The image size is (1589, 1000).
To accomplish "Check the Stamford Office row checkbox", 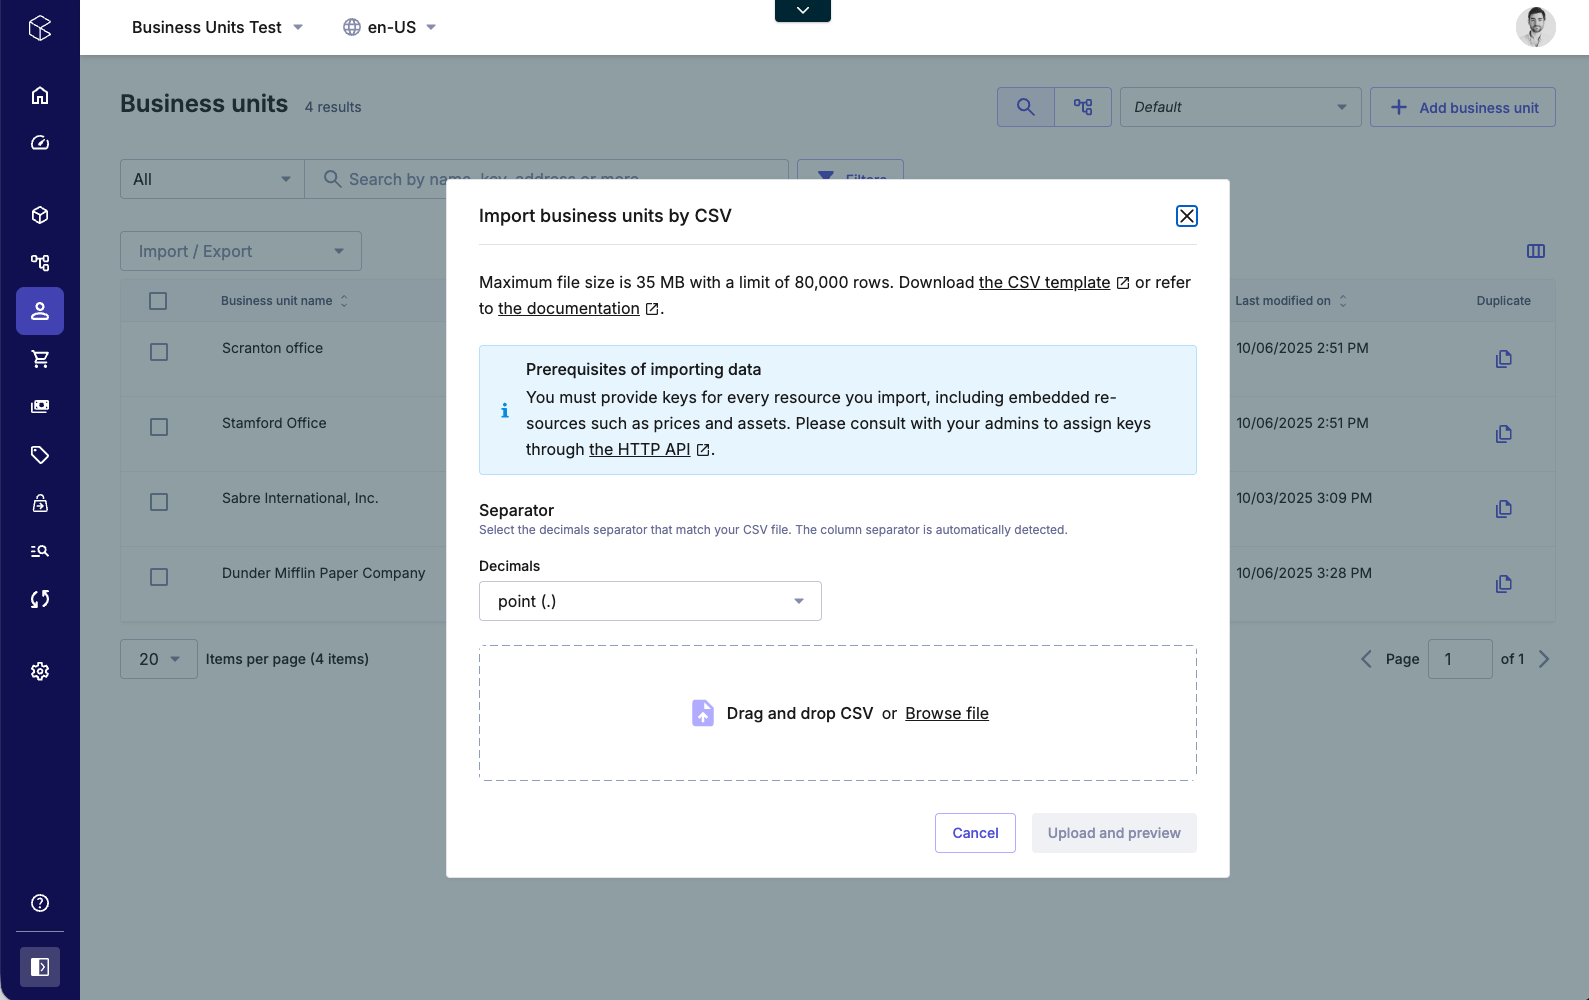I will click(159, 427).
